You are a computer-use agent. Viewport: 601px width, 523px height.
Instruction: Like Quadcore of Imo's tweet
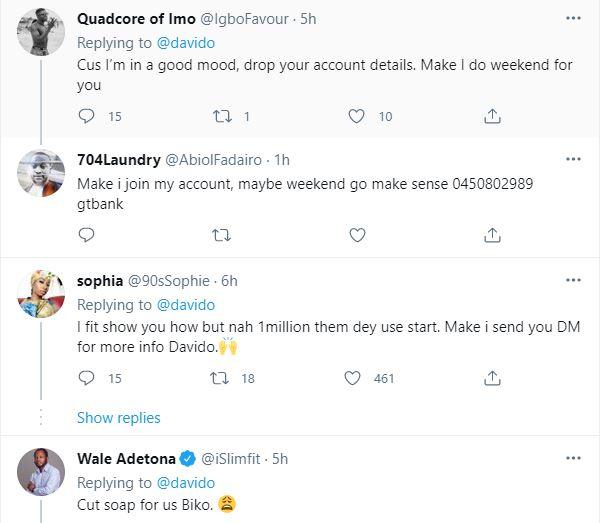[356, 117]
